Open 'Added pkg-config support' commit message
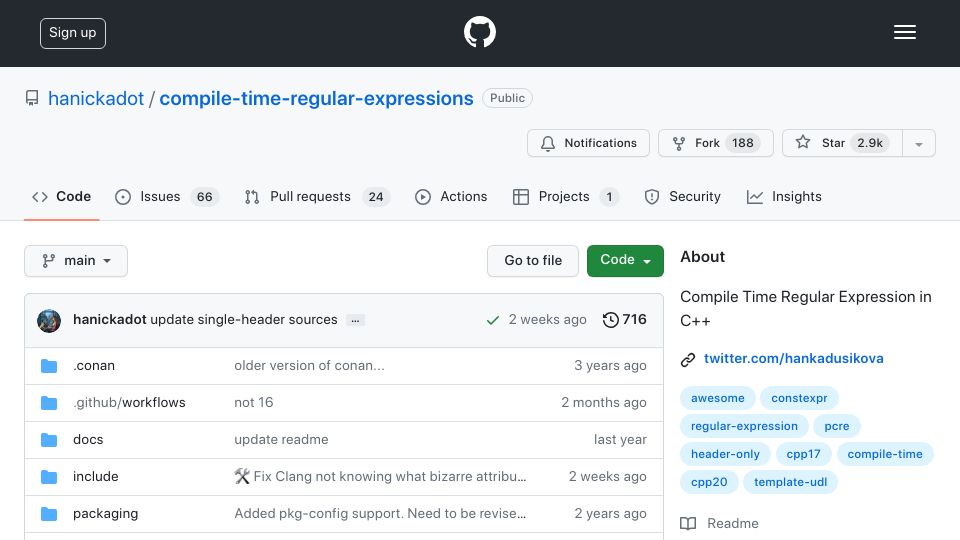 click(380, 514)
